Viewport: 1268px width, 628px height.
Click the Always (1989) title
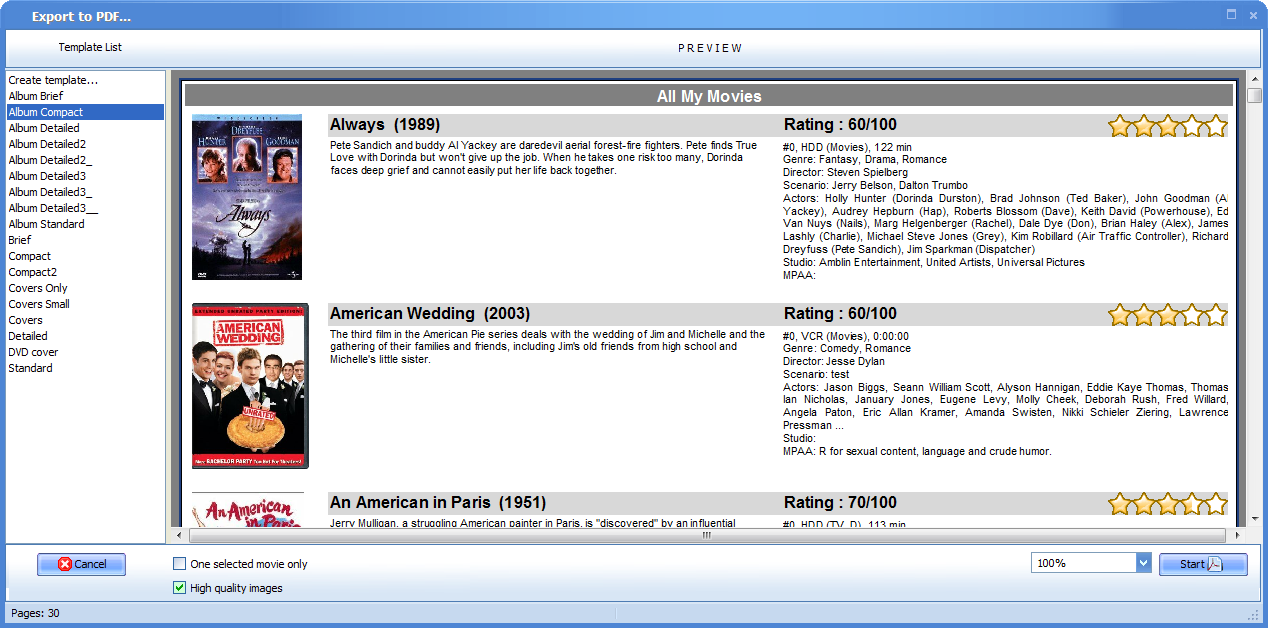click(x=385, y=125)
